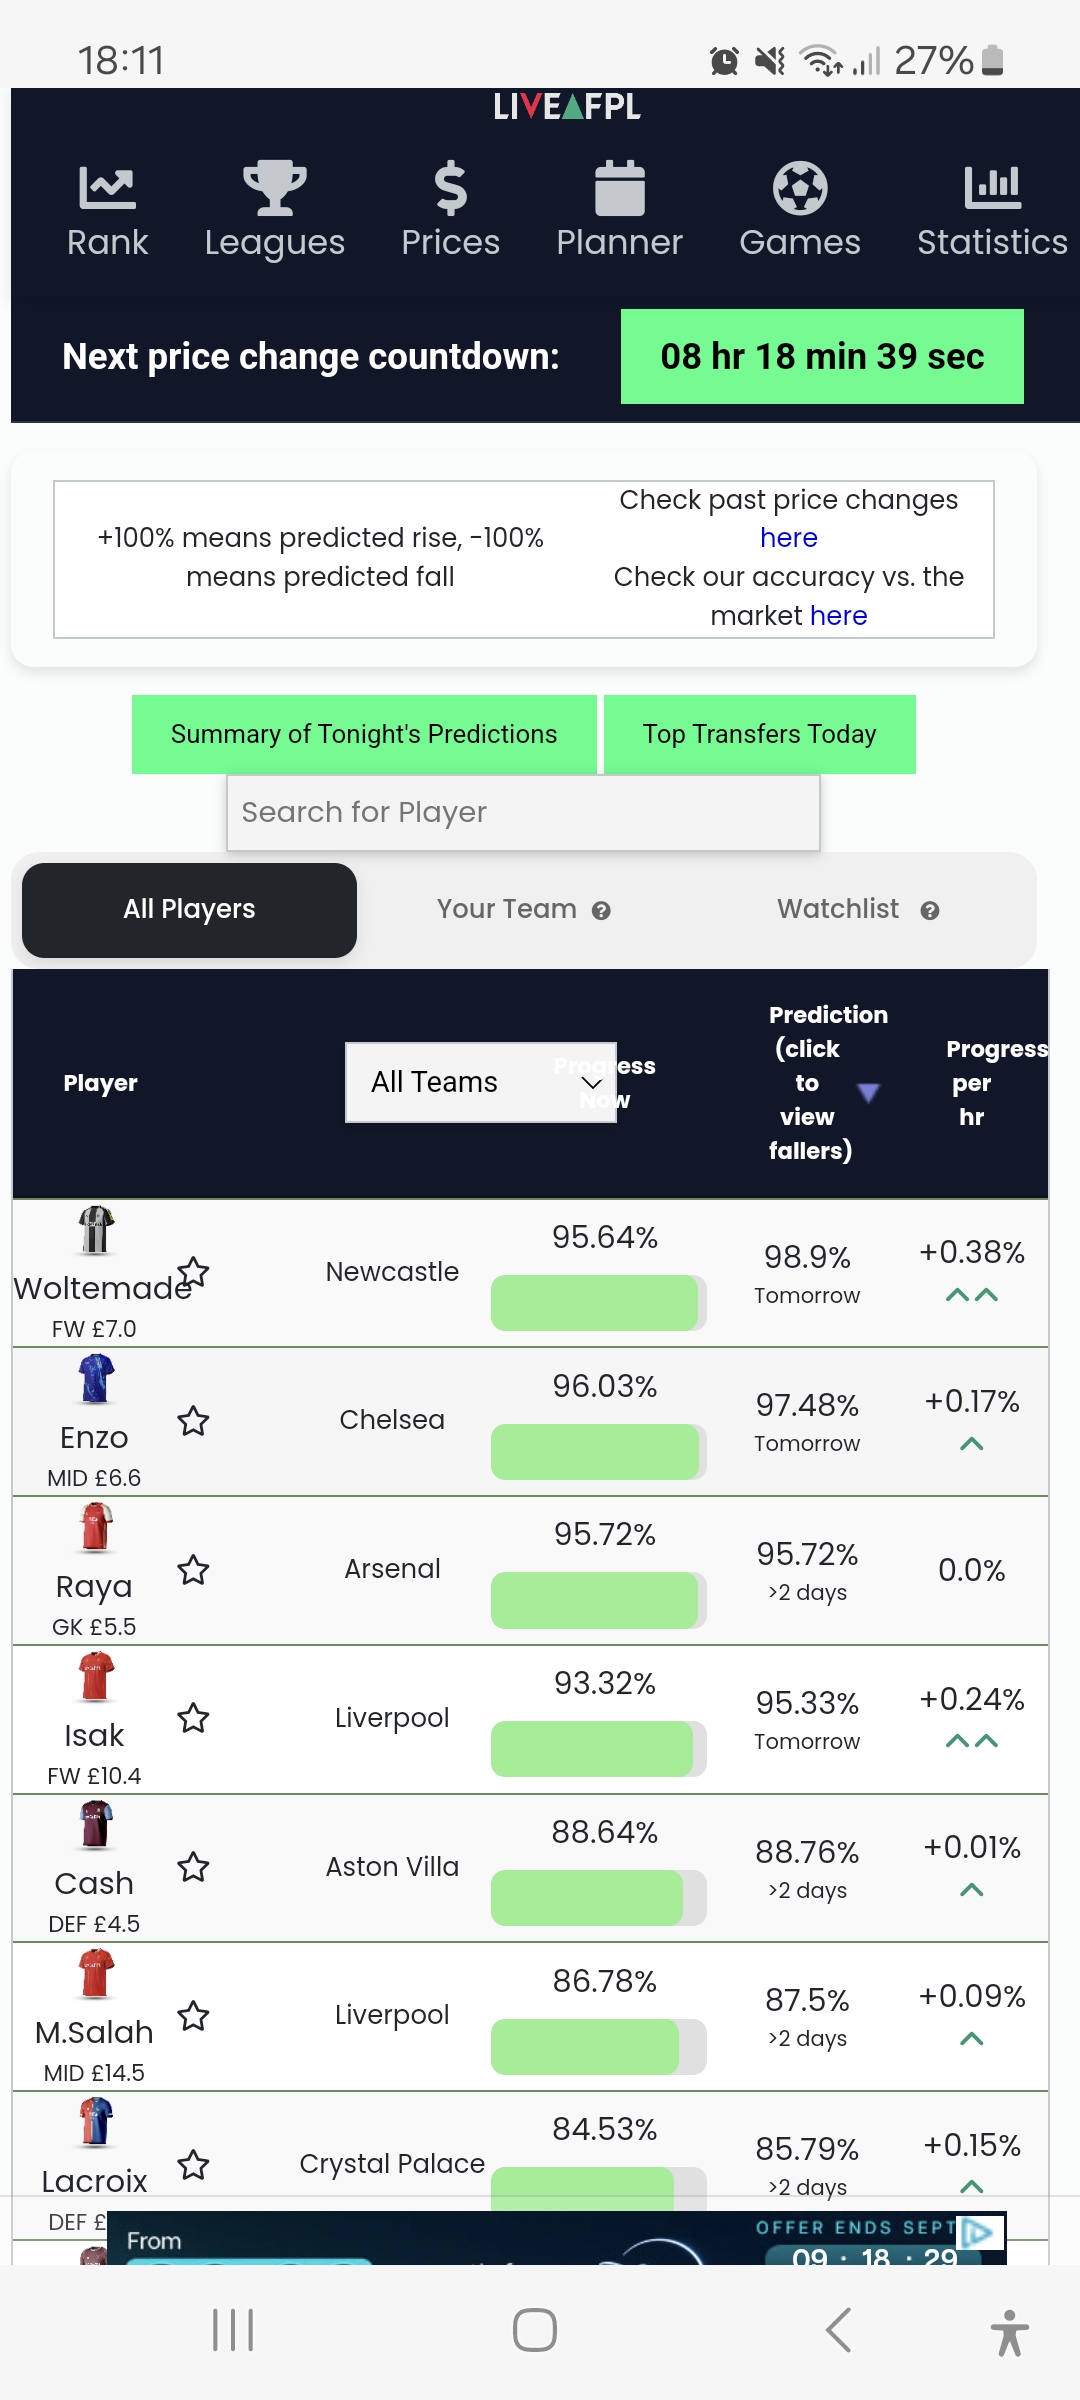Viewport: 1080px width, 2400px height.
Task: Toggle watchlist star for Woltemade
Action: (x=193, y=1272)
